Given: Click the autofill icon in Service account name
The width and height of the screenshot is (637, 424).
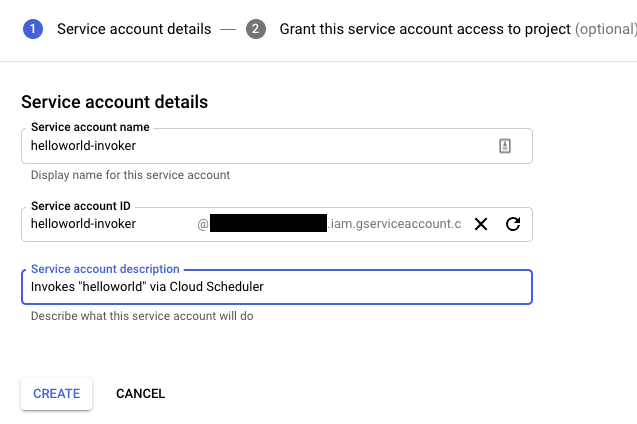Looking at the screenshot, I should coord(505,146).
